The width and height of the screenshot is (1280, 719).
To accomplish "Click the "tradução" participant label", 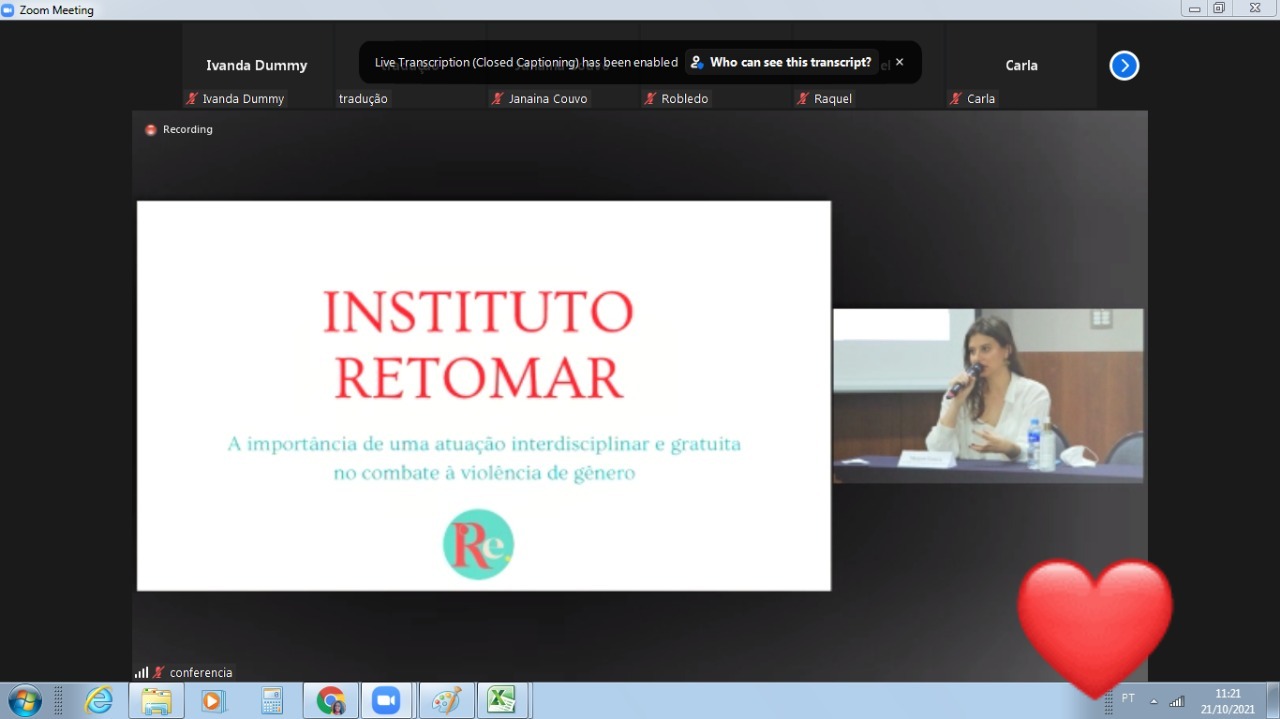I will [x=363, y=99].
